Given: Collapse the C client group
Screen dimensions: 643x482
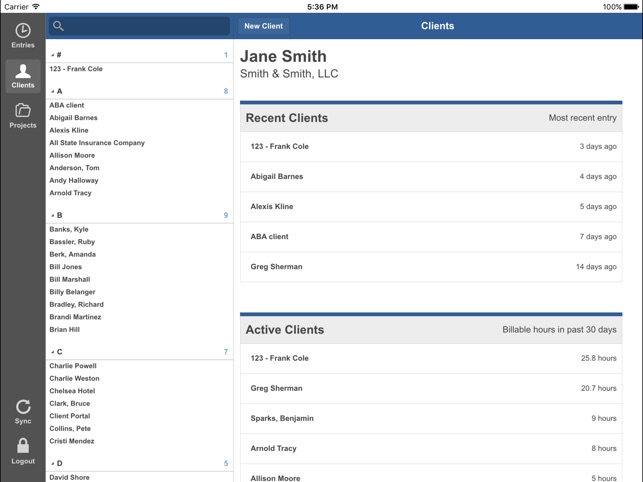Looking at the screenshot, I should point(53,352).
